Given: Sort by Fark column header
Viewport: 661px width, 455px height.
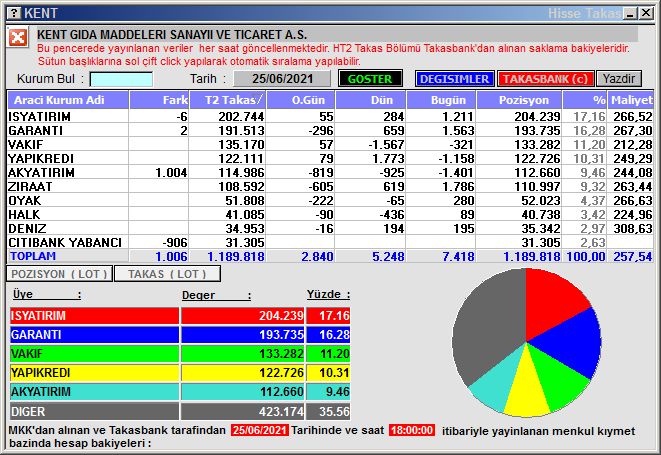Looking at the screenshot, I should [x=159, y=100].
